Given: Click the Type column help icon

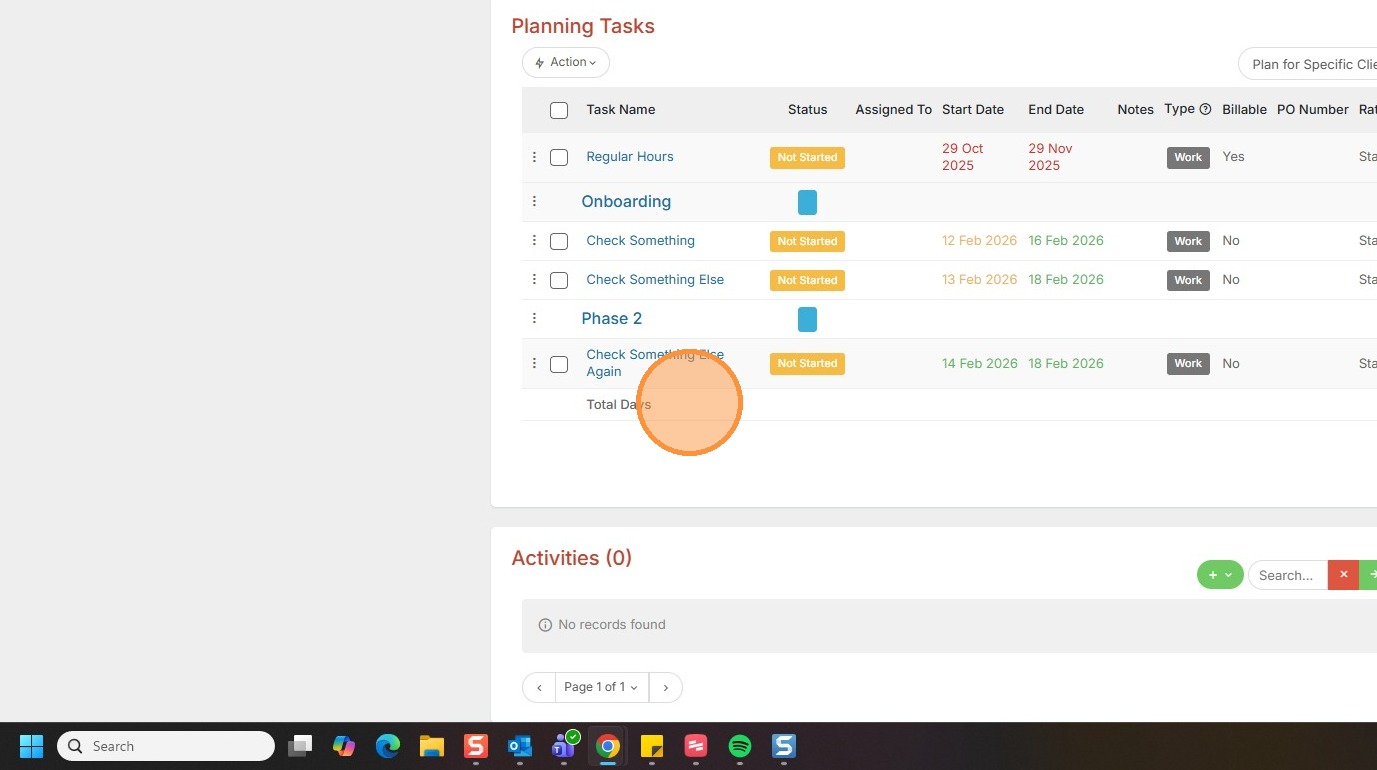Looking at the screenshot, I should 1205,109.
